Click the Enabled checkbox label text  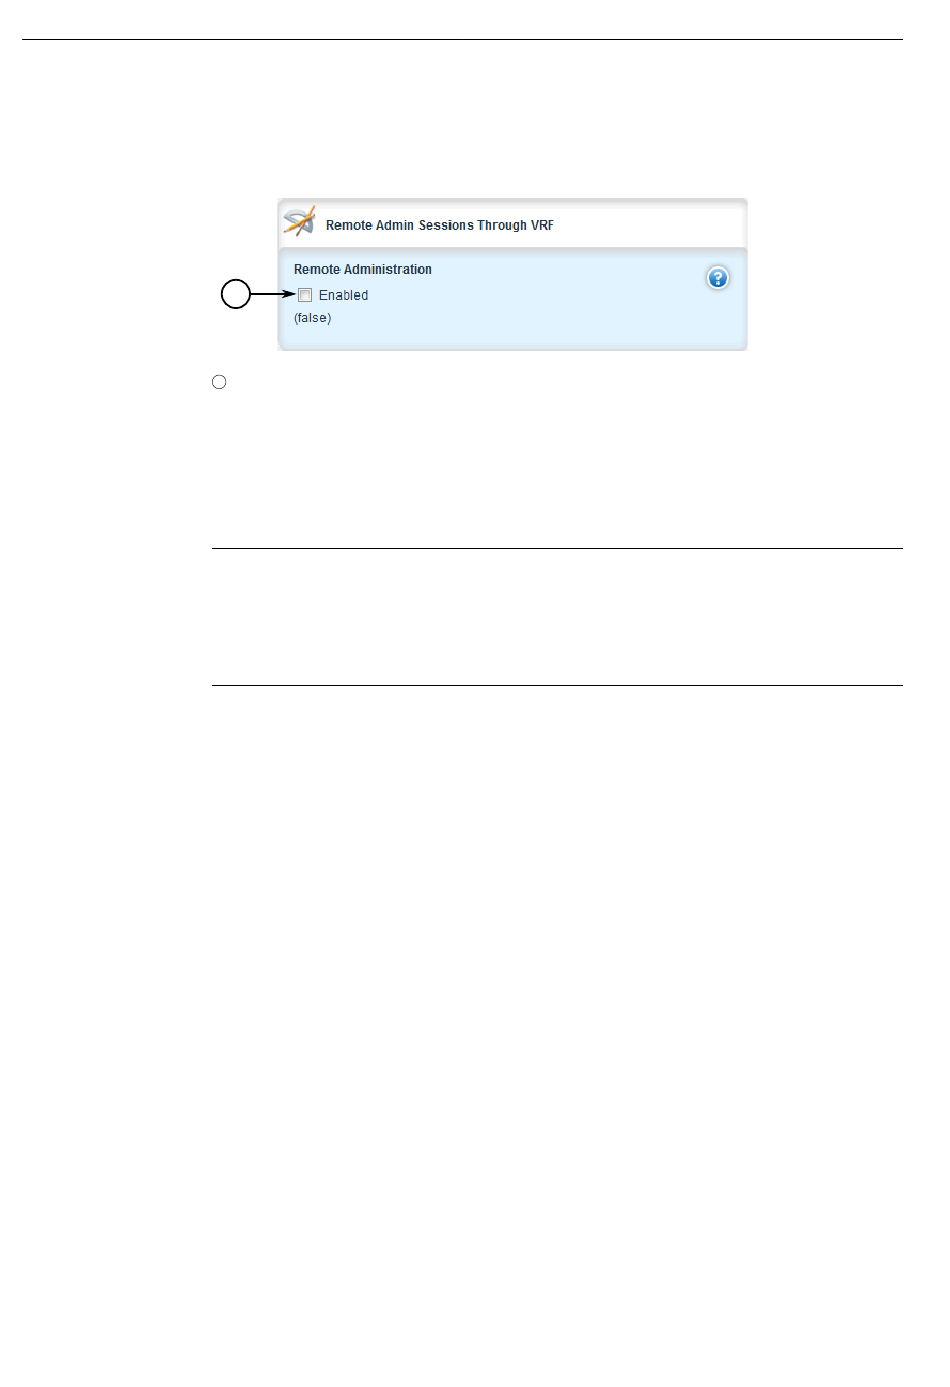click(343, 295)
